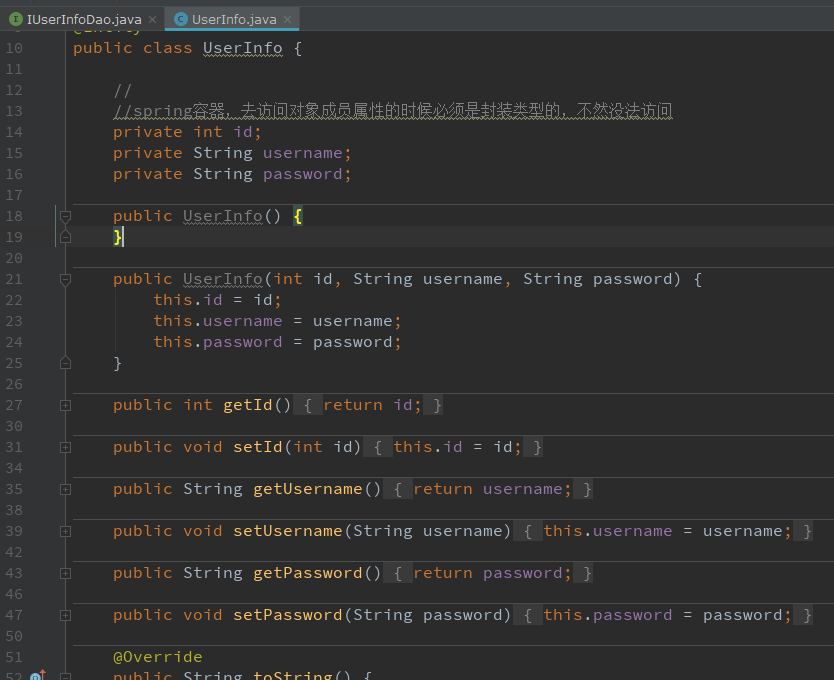Click 'private int id;' declaration
The height and width of the screenshot is (680, 834).
coord(187,132)
